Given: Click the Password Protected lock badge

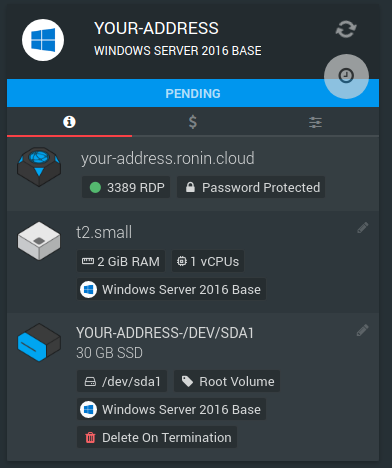Looking at the screenshot, I should pos(251,187).
